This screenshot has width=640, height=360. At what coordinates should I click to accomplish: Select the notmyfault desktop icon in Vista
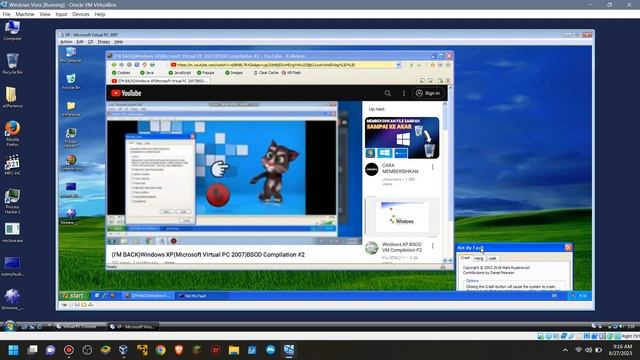pos(12,267)
